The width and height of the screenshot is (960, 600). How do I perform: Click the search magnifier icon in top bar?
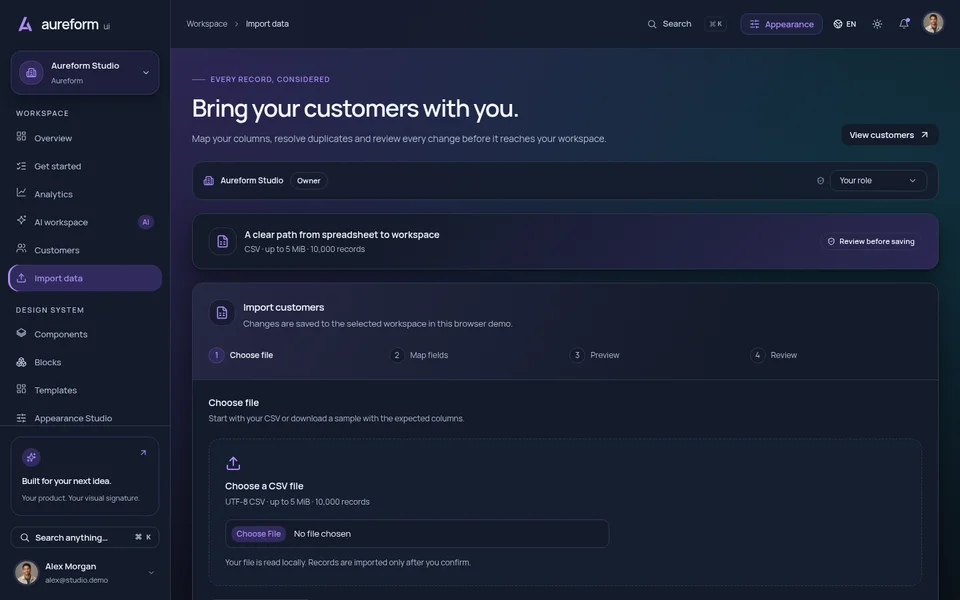(x=652, y=24)
